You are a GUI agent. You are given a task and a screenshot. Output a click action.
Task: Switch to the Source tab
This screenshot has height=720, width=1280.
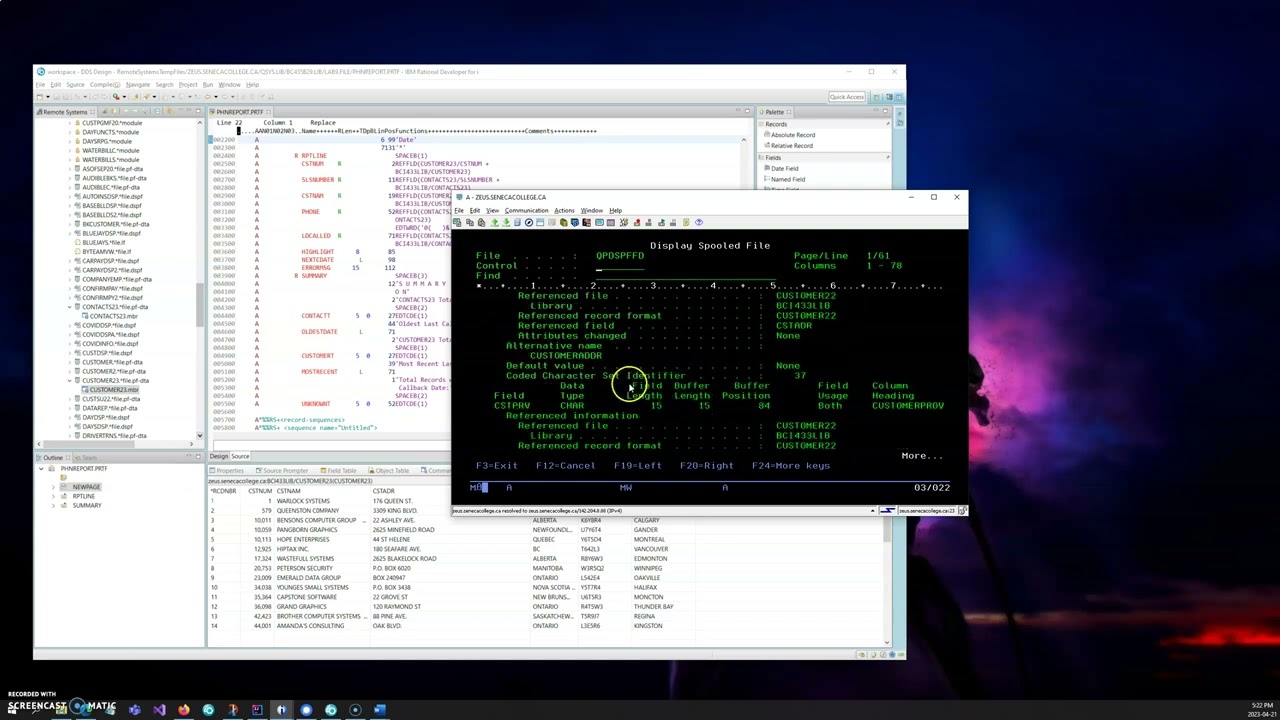click(240, 456)
